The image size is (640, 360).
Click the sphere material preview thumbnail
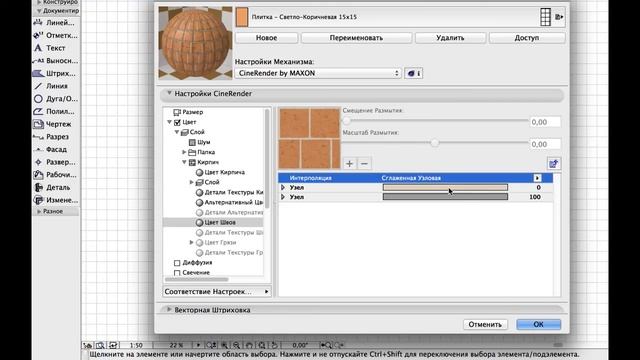pos(196,43)
